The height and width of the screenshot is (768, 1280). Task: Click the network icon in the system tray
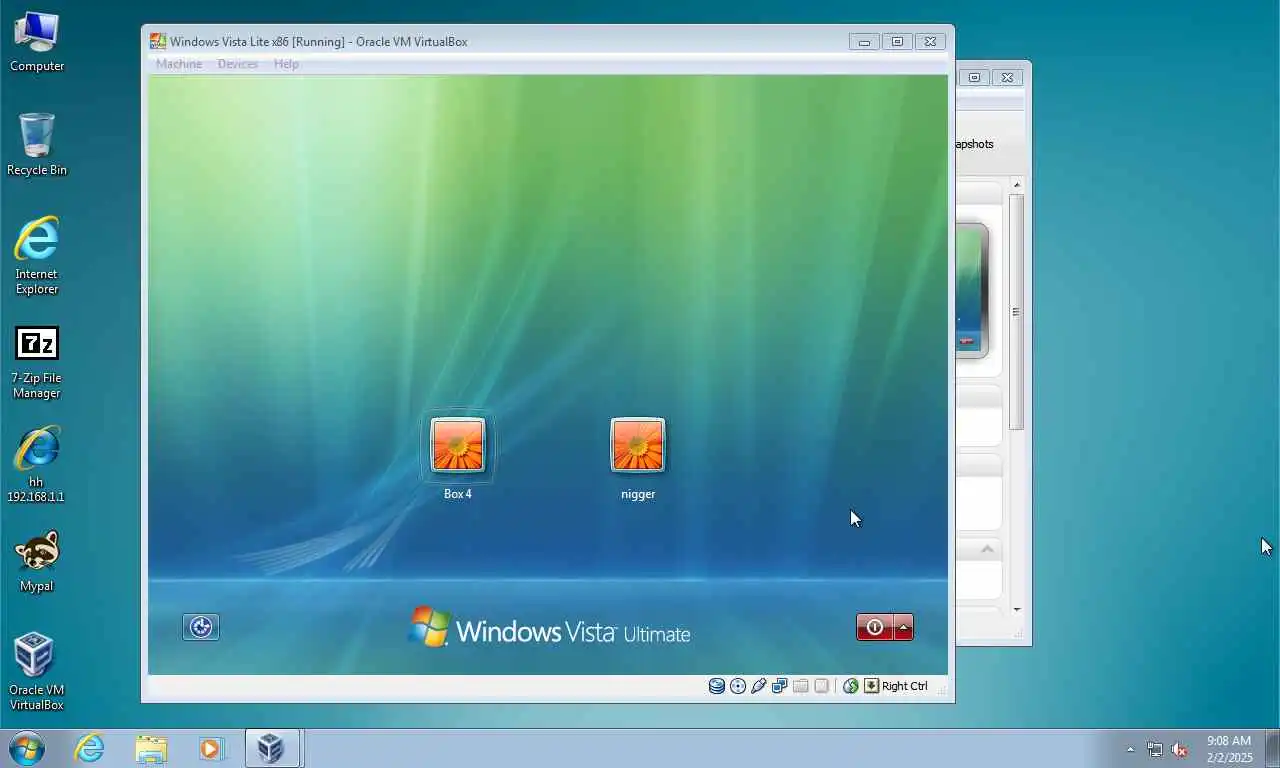coord(1155,749)
